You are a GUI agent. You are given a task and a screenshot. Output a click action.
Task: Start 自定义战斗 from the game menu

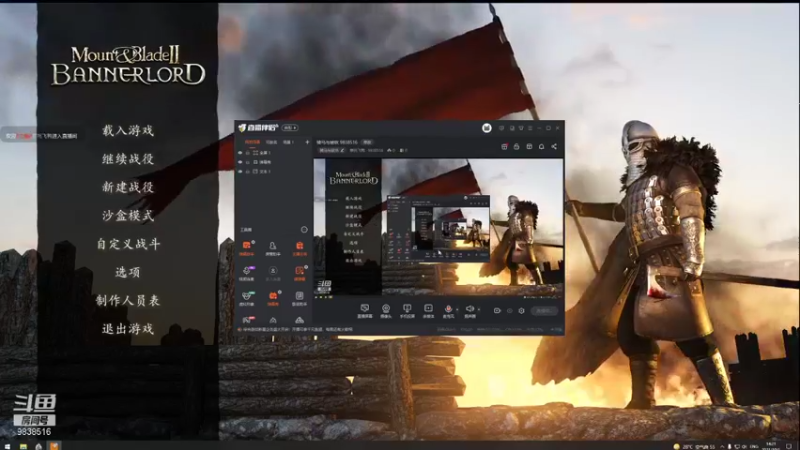(x=128, y=244)
